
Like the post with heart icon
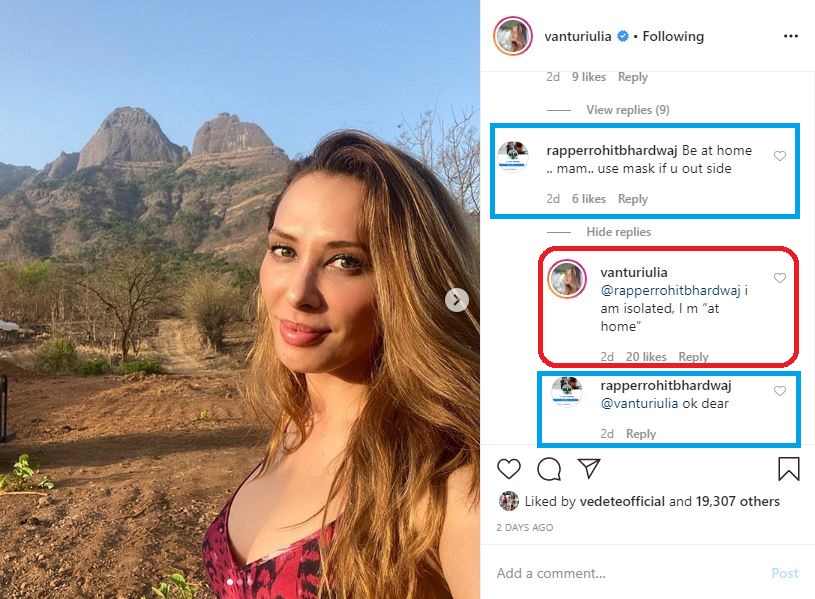click(509, 469)
